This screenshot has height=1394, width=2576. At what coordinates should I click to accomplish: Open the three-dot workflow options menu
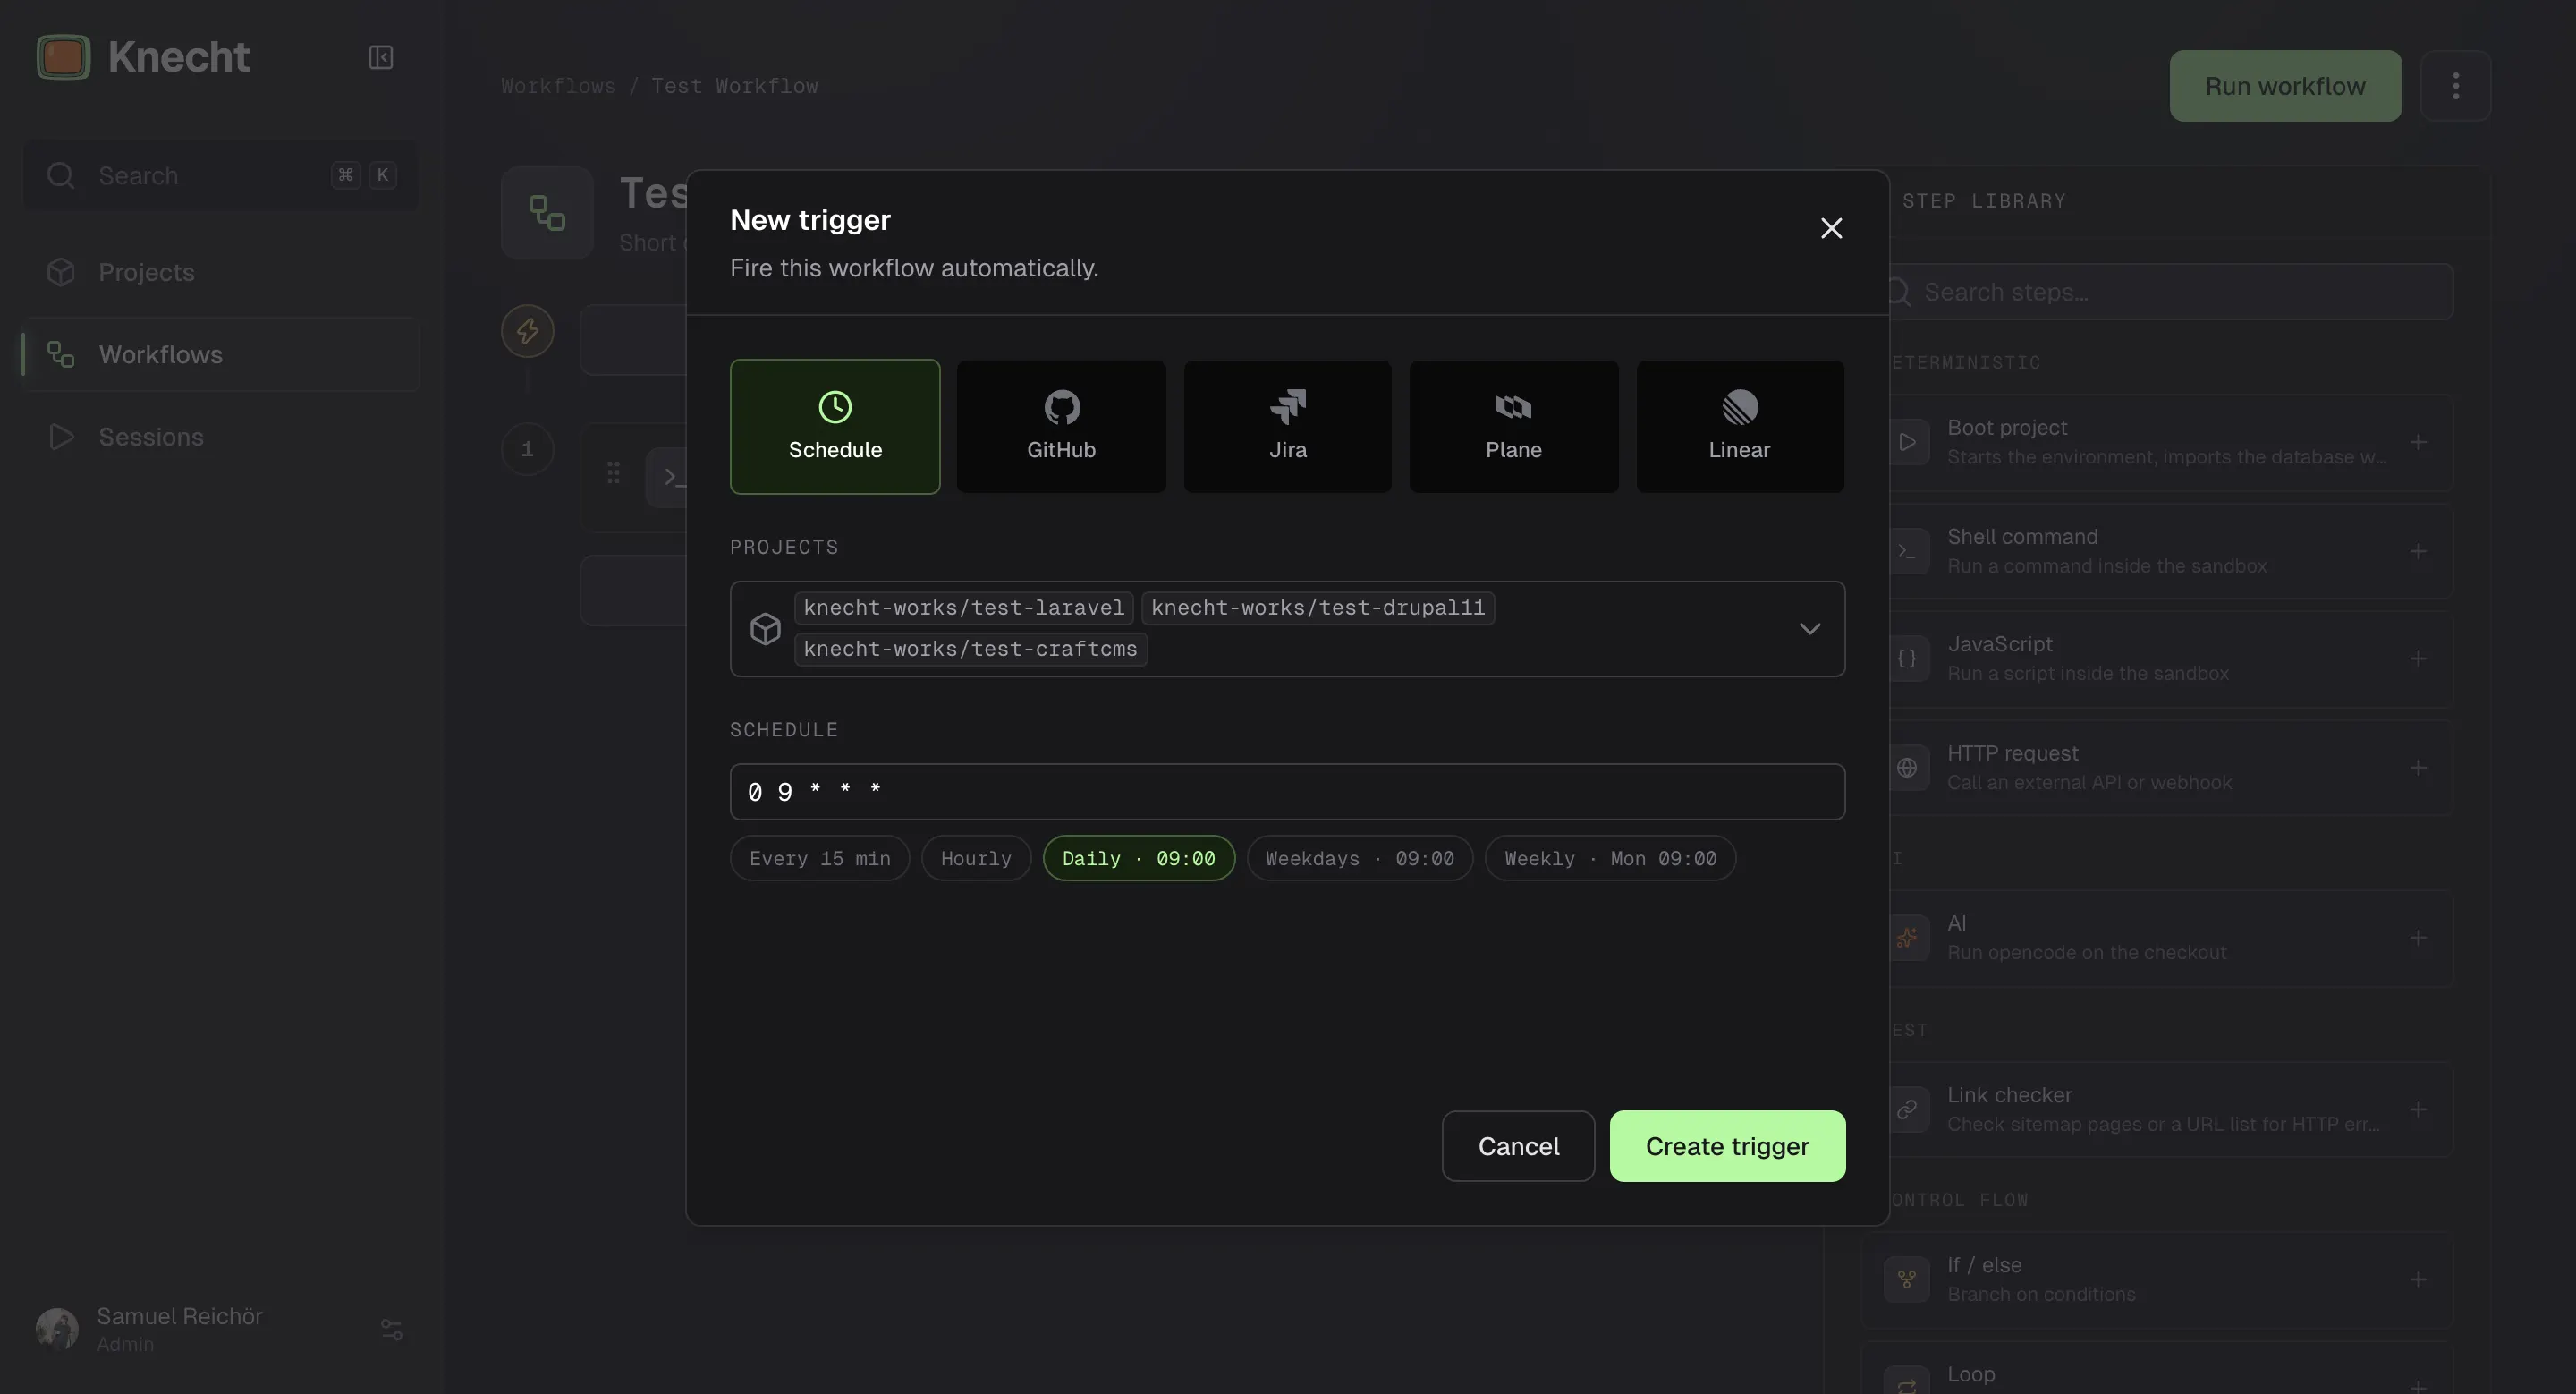pos(2455,86)
